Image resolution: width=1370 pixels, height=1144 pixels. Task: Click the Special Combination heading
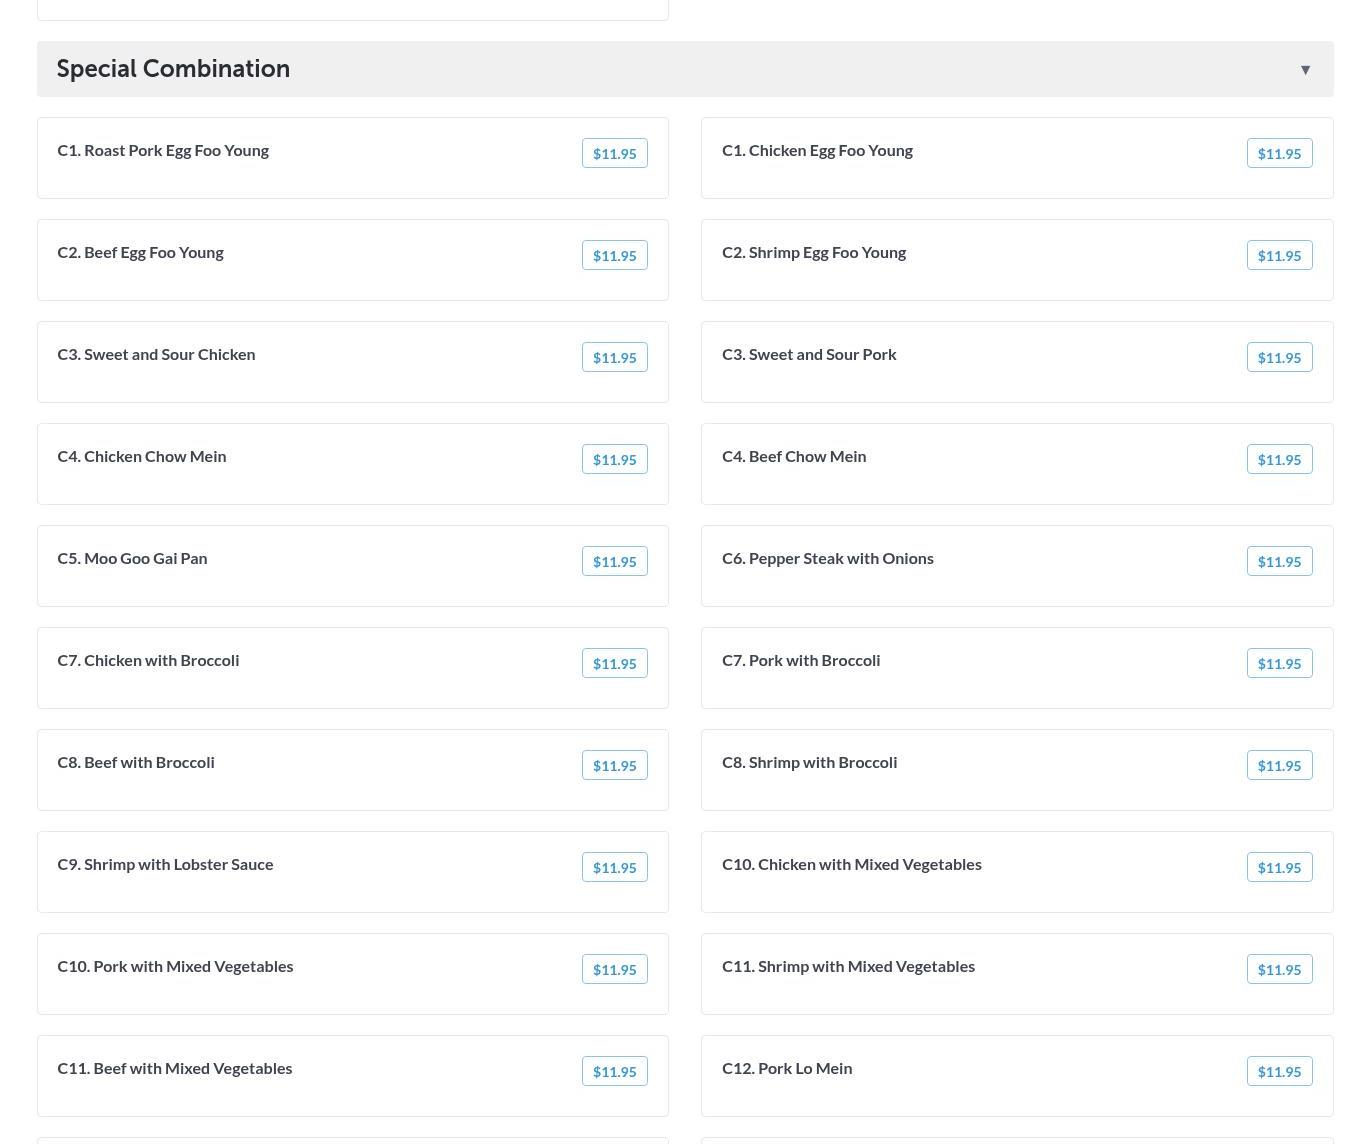173,69
